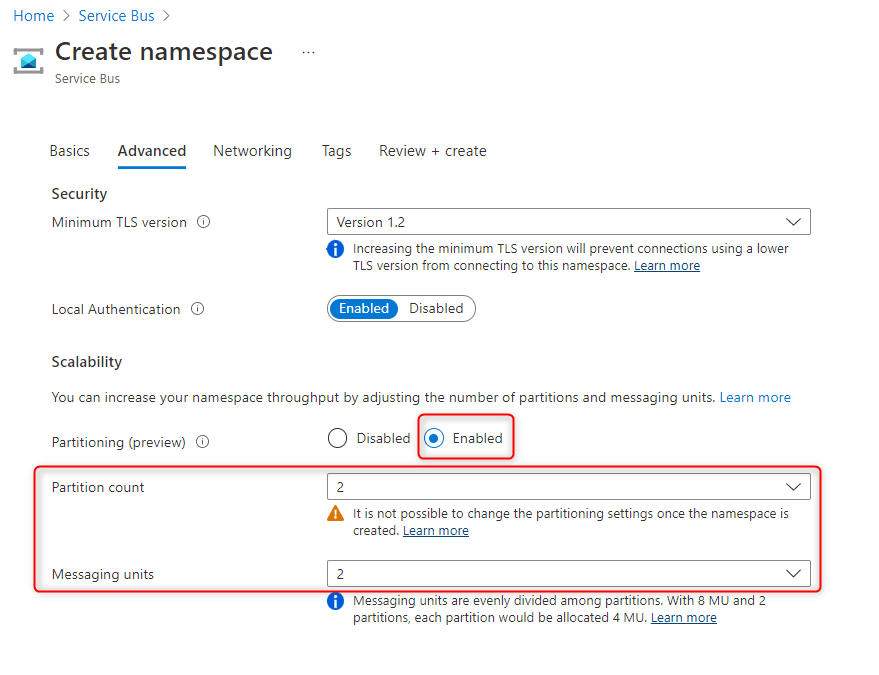The height and width of the screenshot is (675, 879).
Task: Open the Basics tab
Action: tap(69, 151)
